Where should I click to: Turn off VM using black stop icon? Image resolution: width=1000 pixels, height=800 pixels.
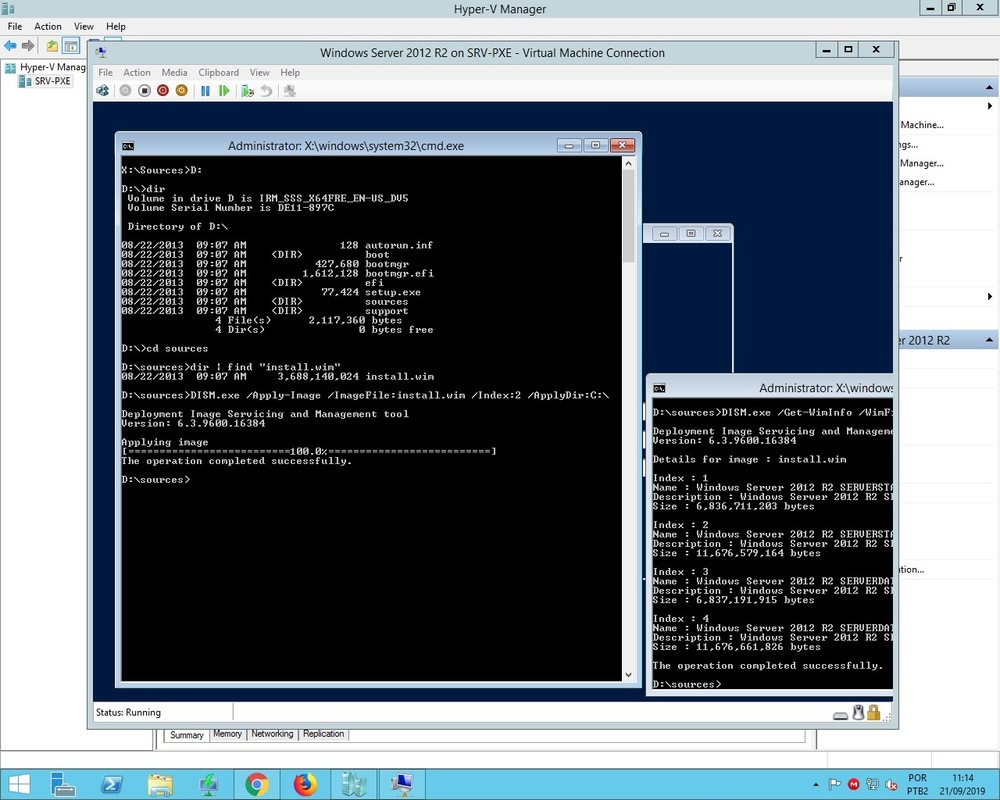pyautogui.click(x=144, y=91)
